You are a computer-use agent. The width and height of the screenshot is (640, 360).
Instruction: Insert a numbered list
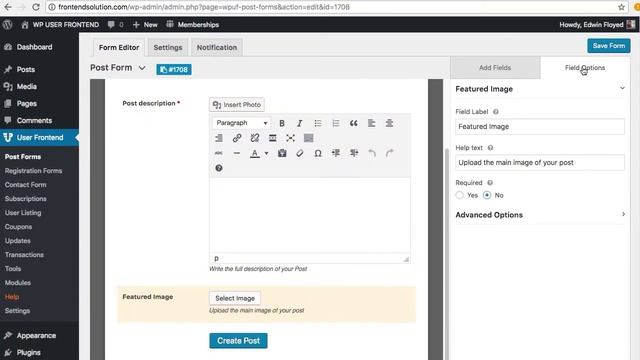coord(336,123)
